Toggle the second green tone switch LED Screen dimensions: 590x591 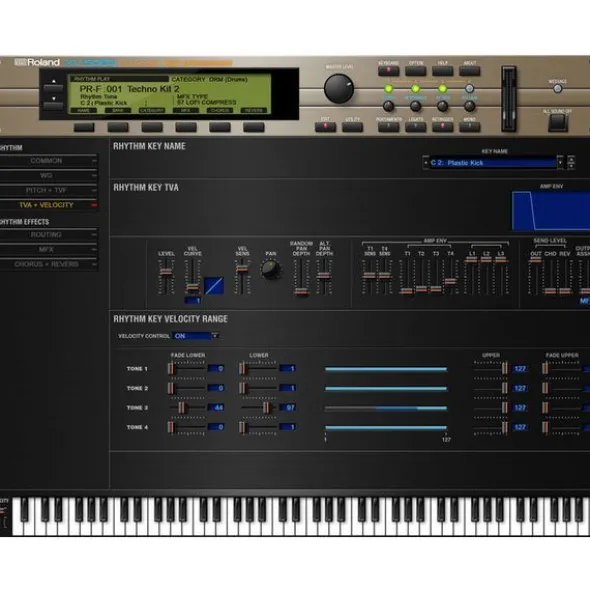(x=415, y=89)
